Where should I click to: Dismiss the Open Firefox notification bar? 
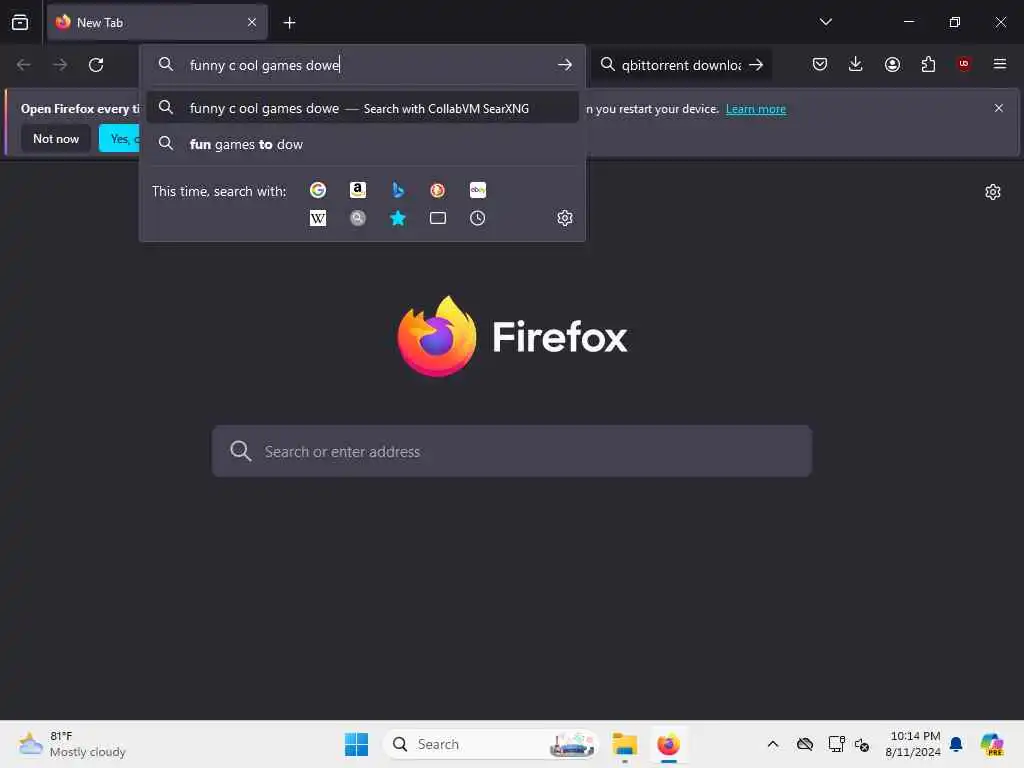999,108
